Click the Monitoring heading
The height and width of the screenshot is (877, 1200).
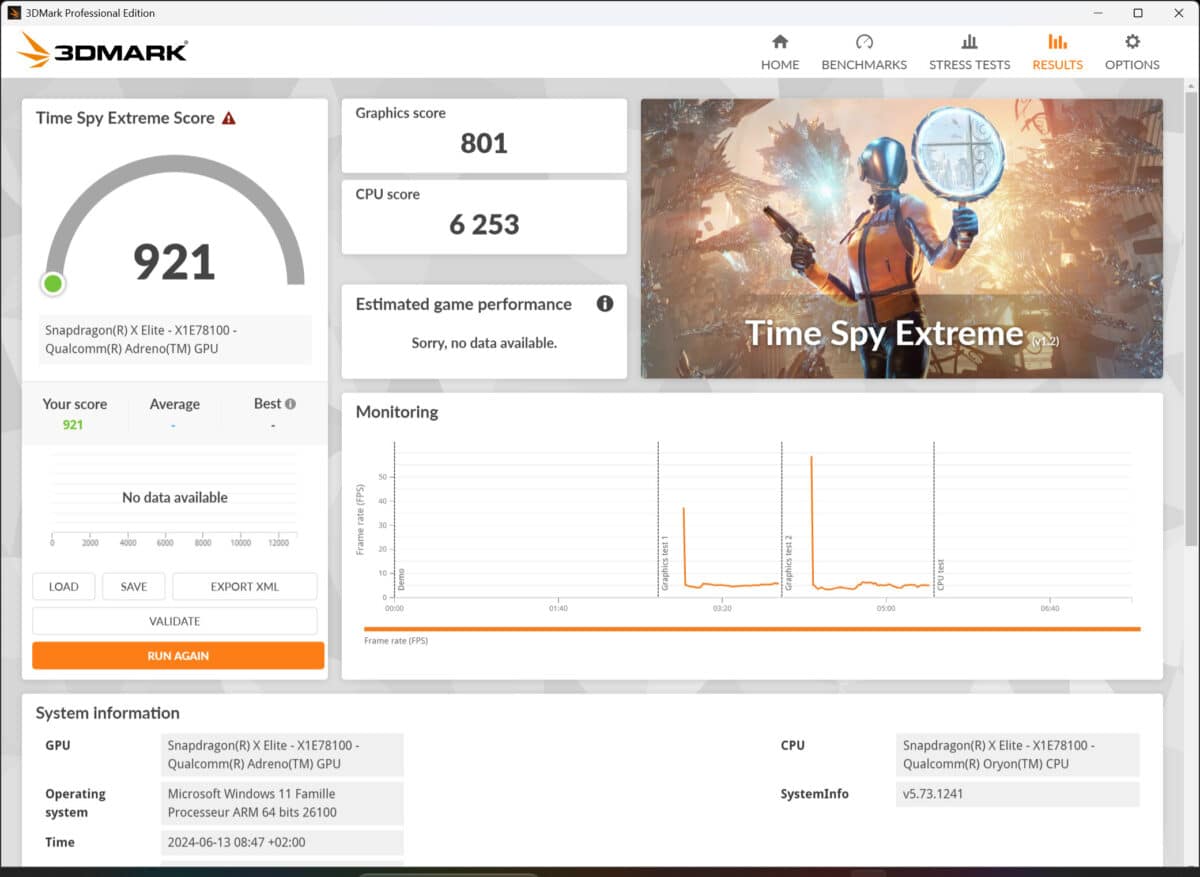click(397, 412)
